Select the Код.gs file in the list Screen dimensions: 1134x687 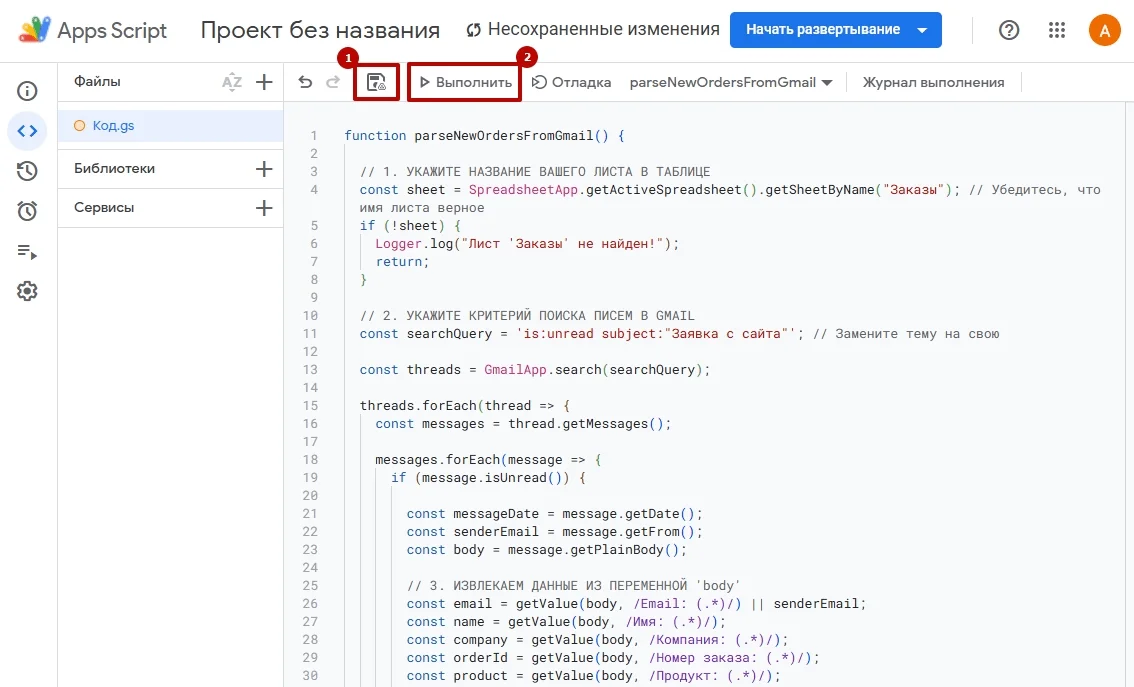tap(113, 125)
